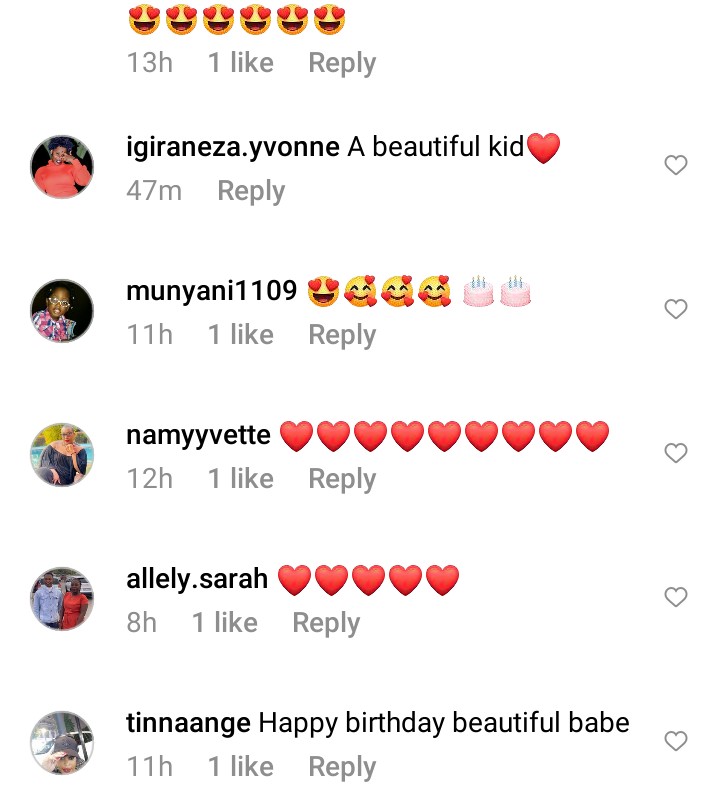Visit munyani1109 username link
Screen dimensions: 720x807
click(x=212, y=291)
